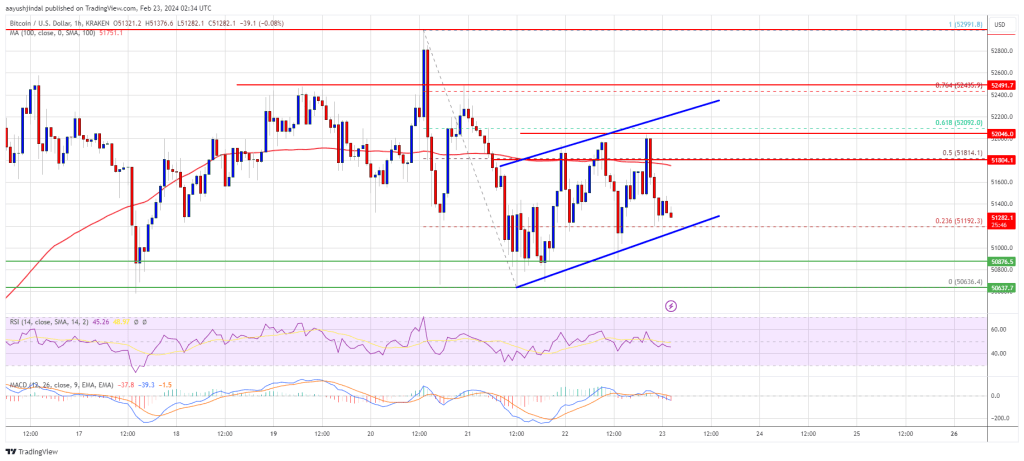Select the red 52491.7 resistance price tag
Screen dimensions: 1024x461
point(1000,85)
